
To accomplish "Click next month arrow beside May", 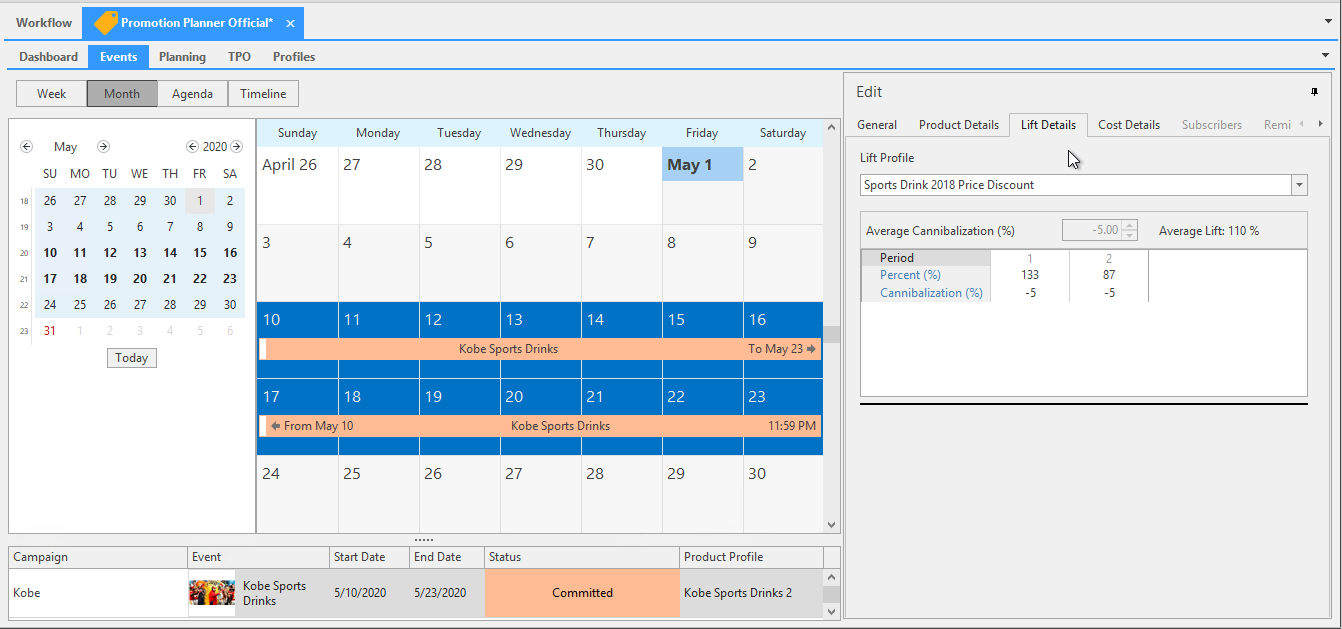I will tap(103, 147).
